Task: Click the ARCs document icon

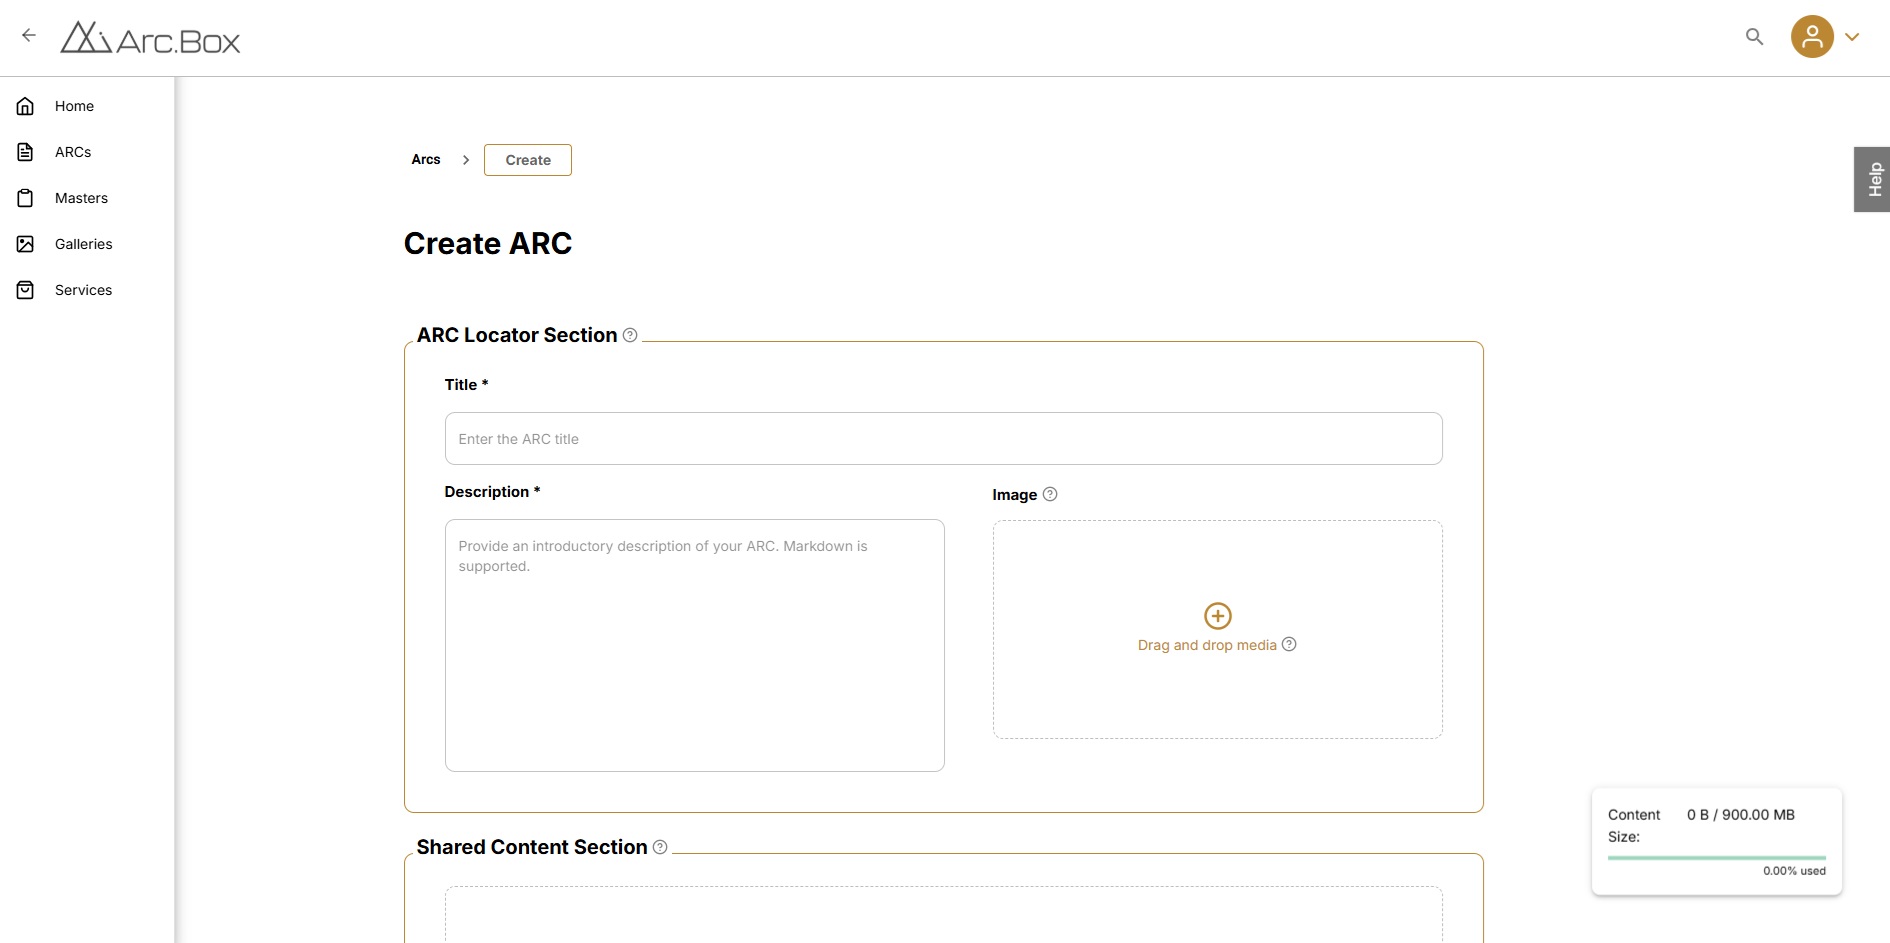Action: [26, 152]
